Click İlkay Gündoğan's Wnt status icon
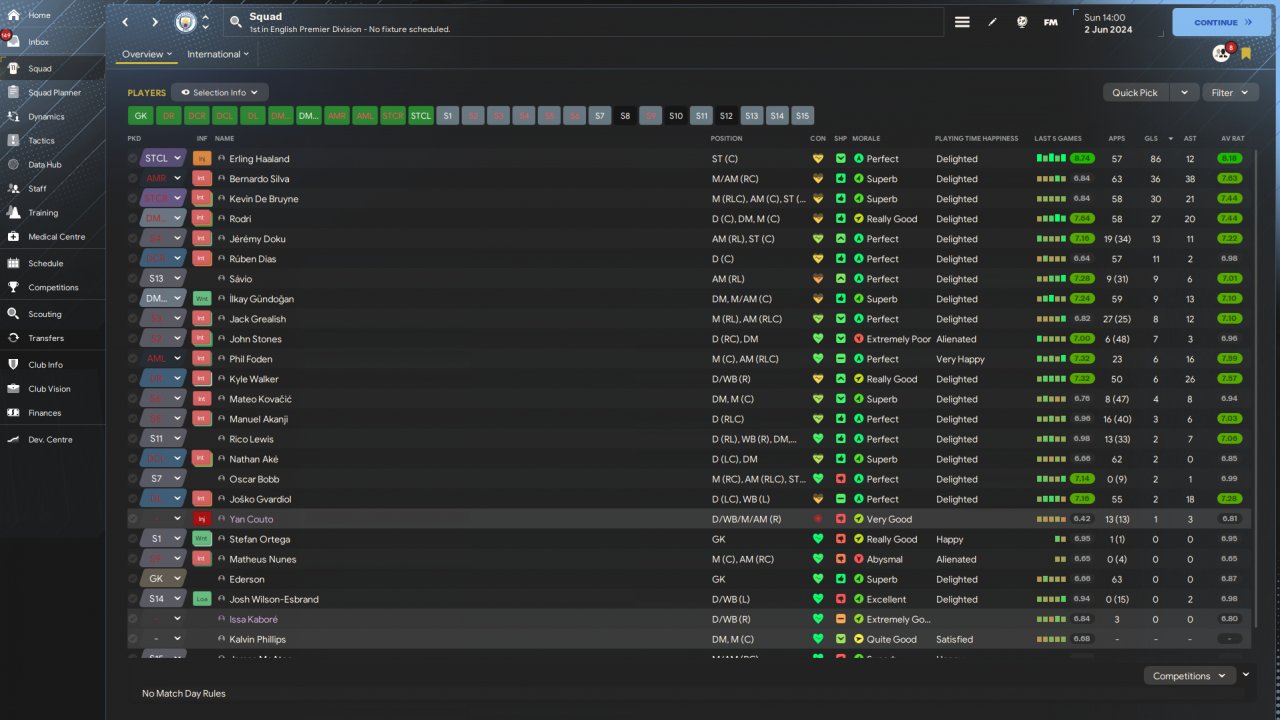1280x720 pixels. [201, 298]
